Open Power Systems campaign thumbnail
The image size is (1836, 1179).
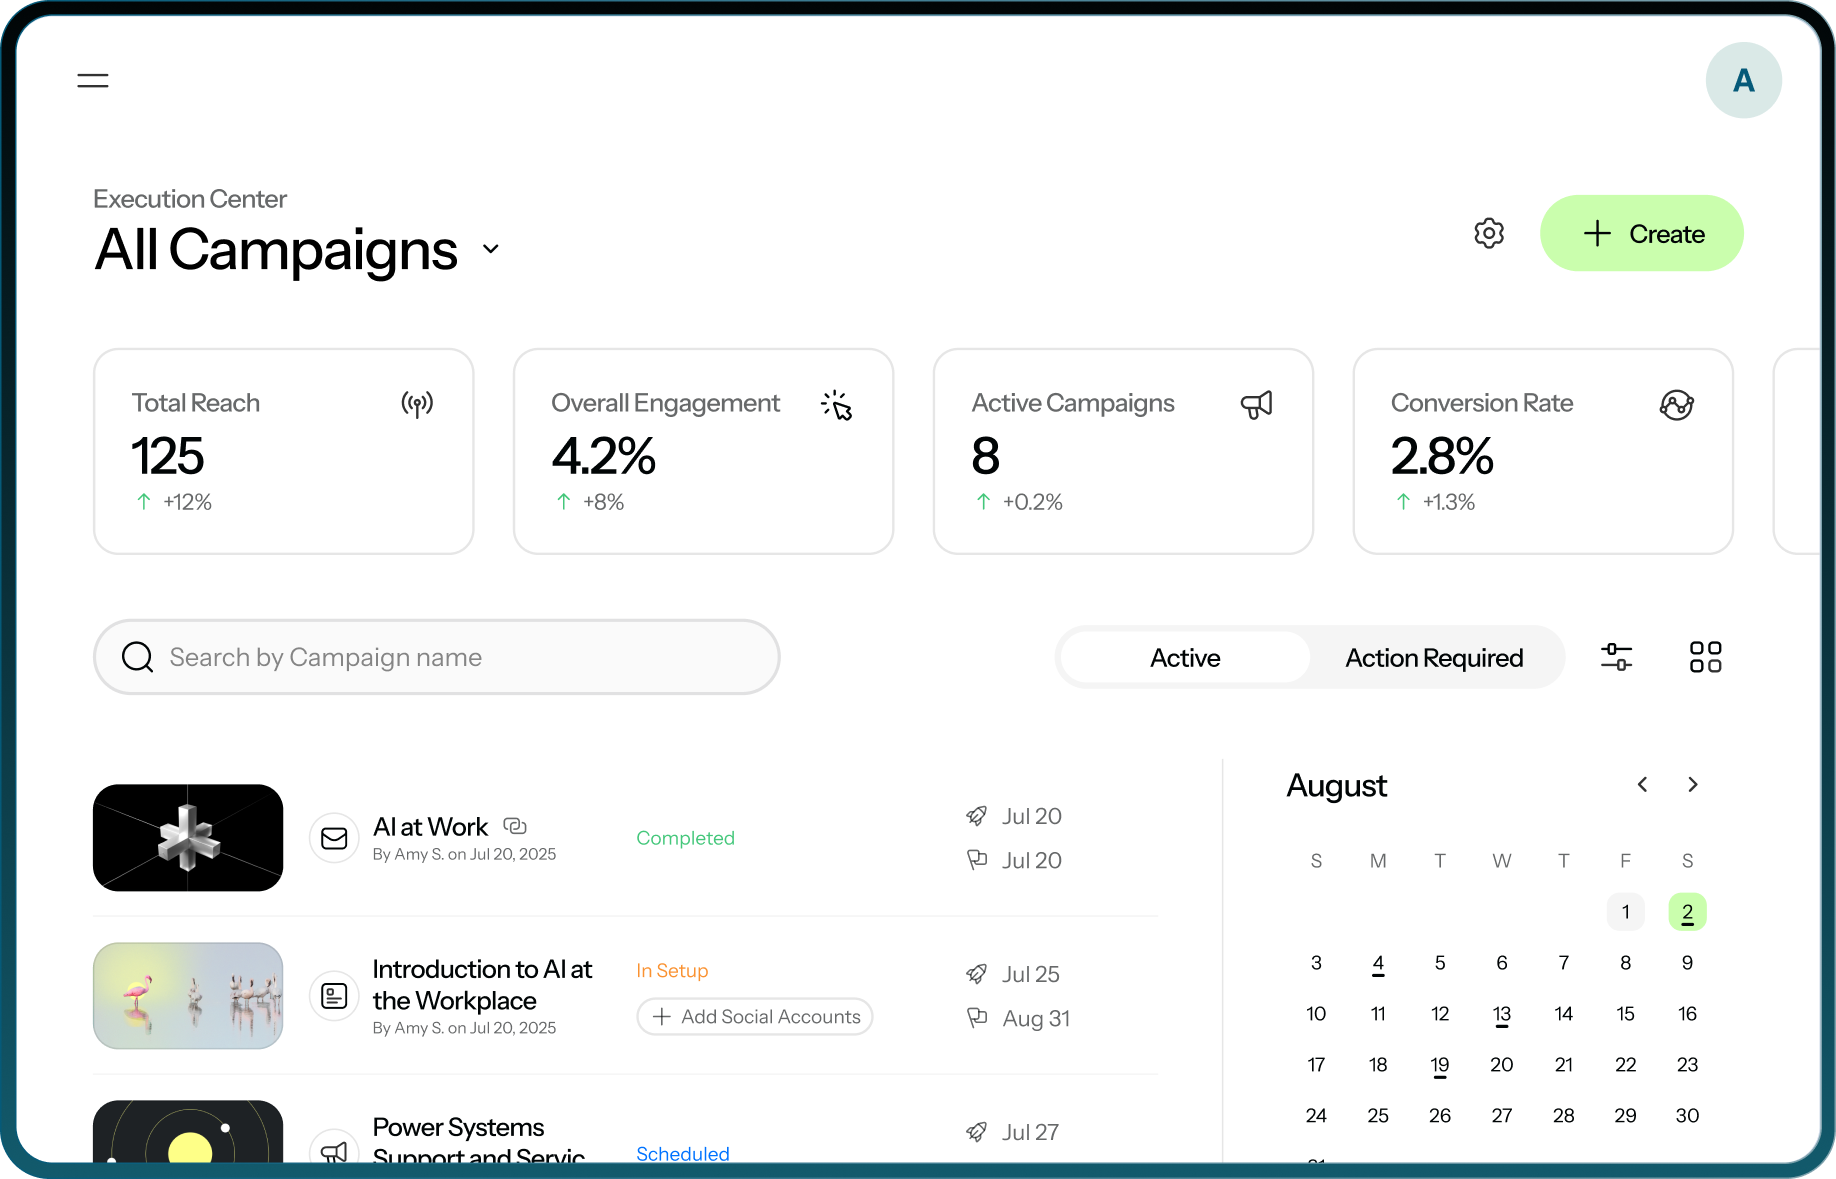tap(188, 1131)
